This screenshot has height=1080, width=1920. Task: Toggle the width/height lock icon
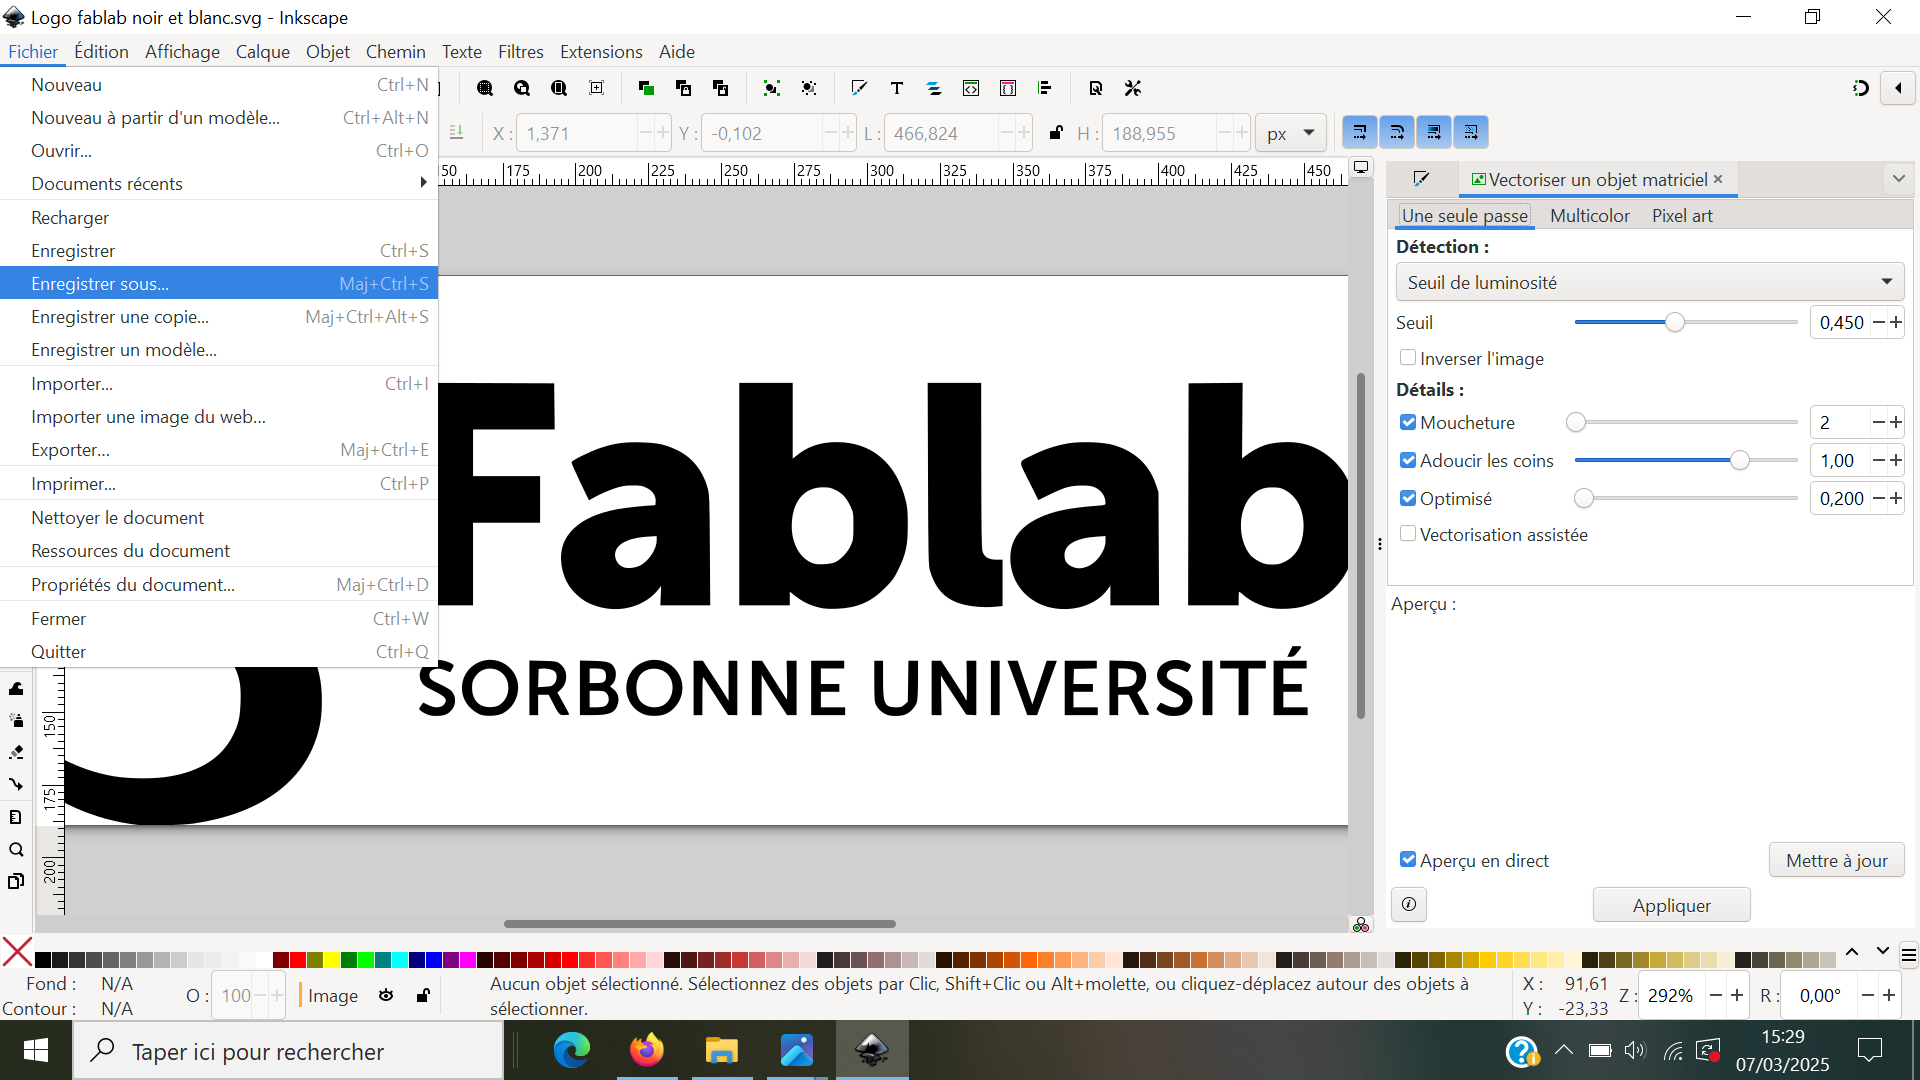(1056, 133)
